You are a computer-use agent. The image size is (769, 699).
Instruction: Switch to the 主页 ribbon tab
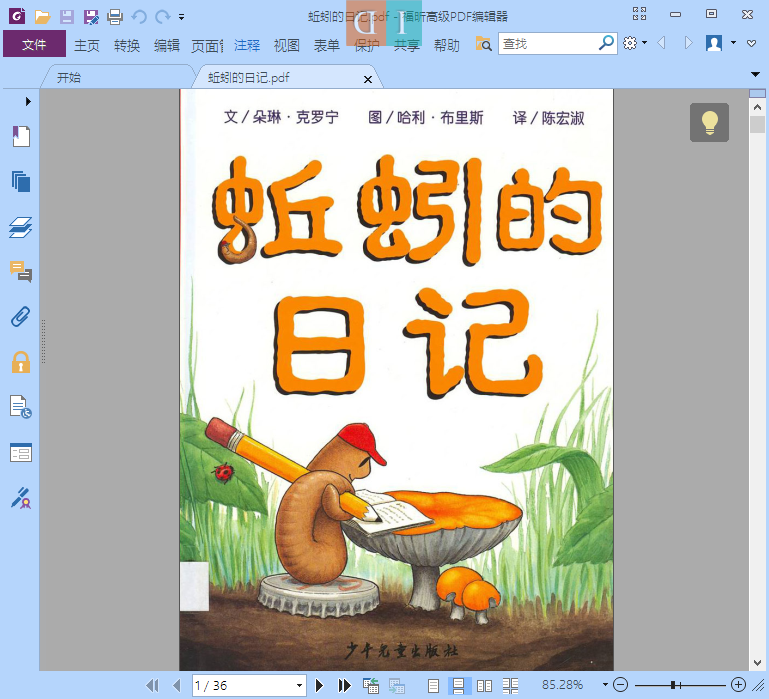click(87, 45)
